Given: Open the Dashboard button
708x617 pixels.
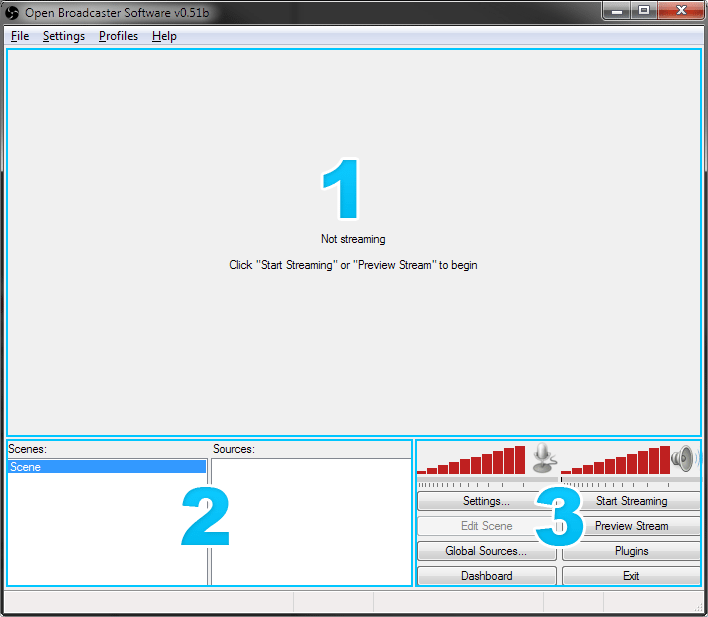Looking at the screenshot, I should [x=486, y=576].
